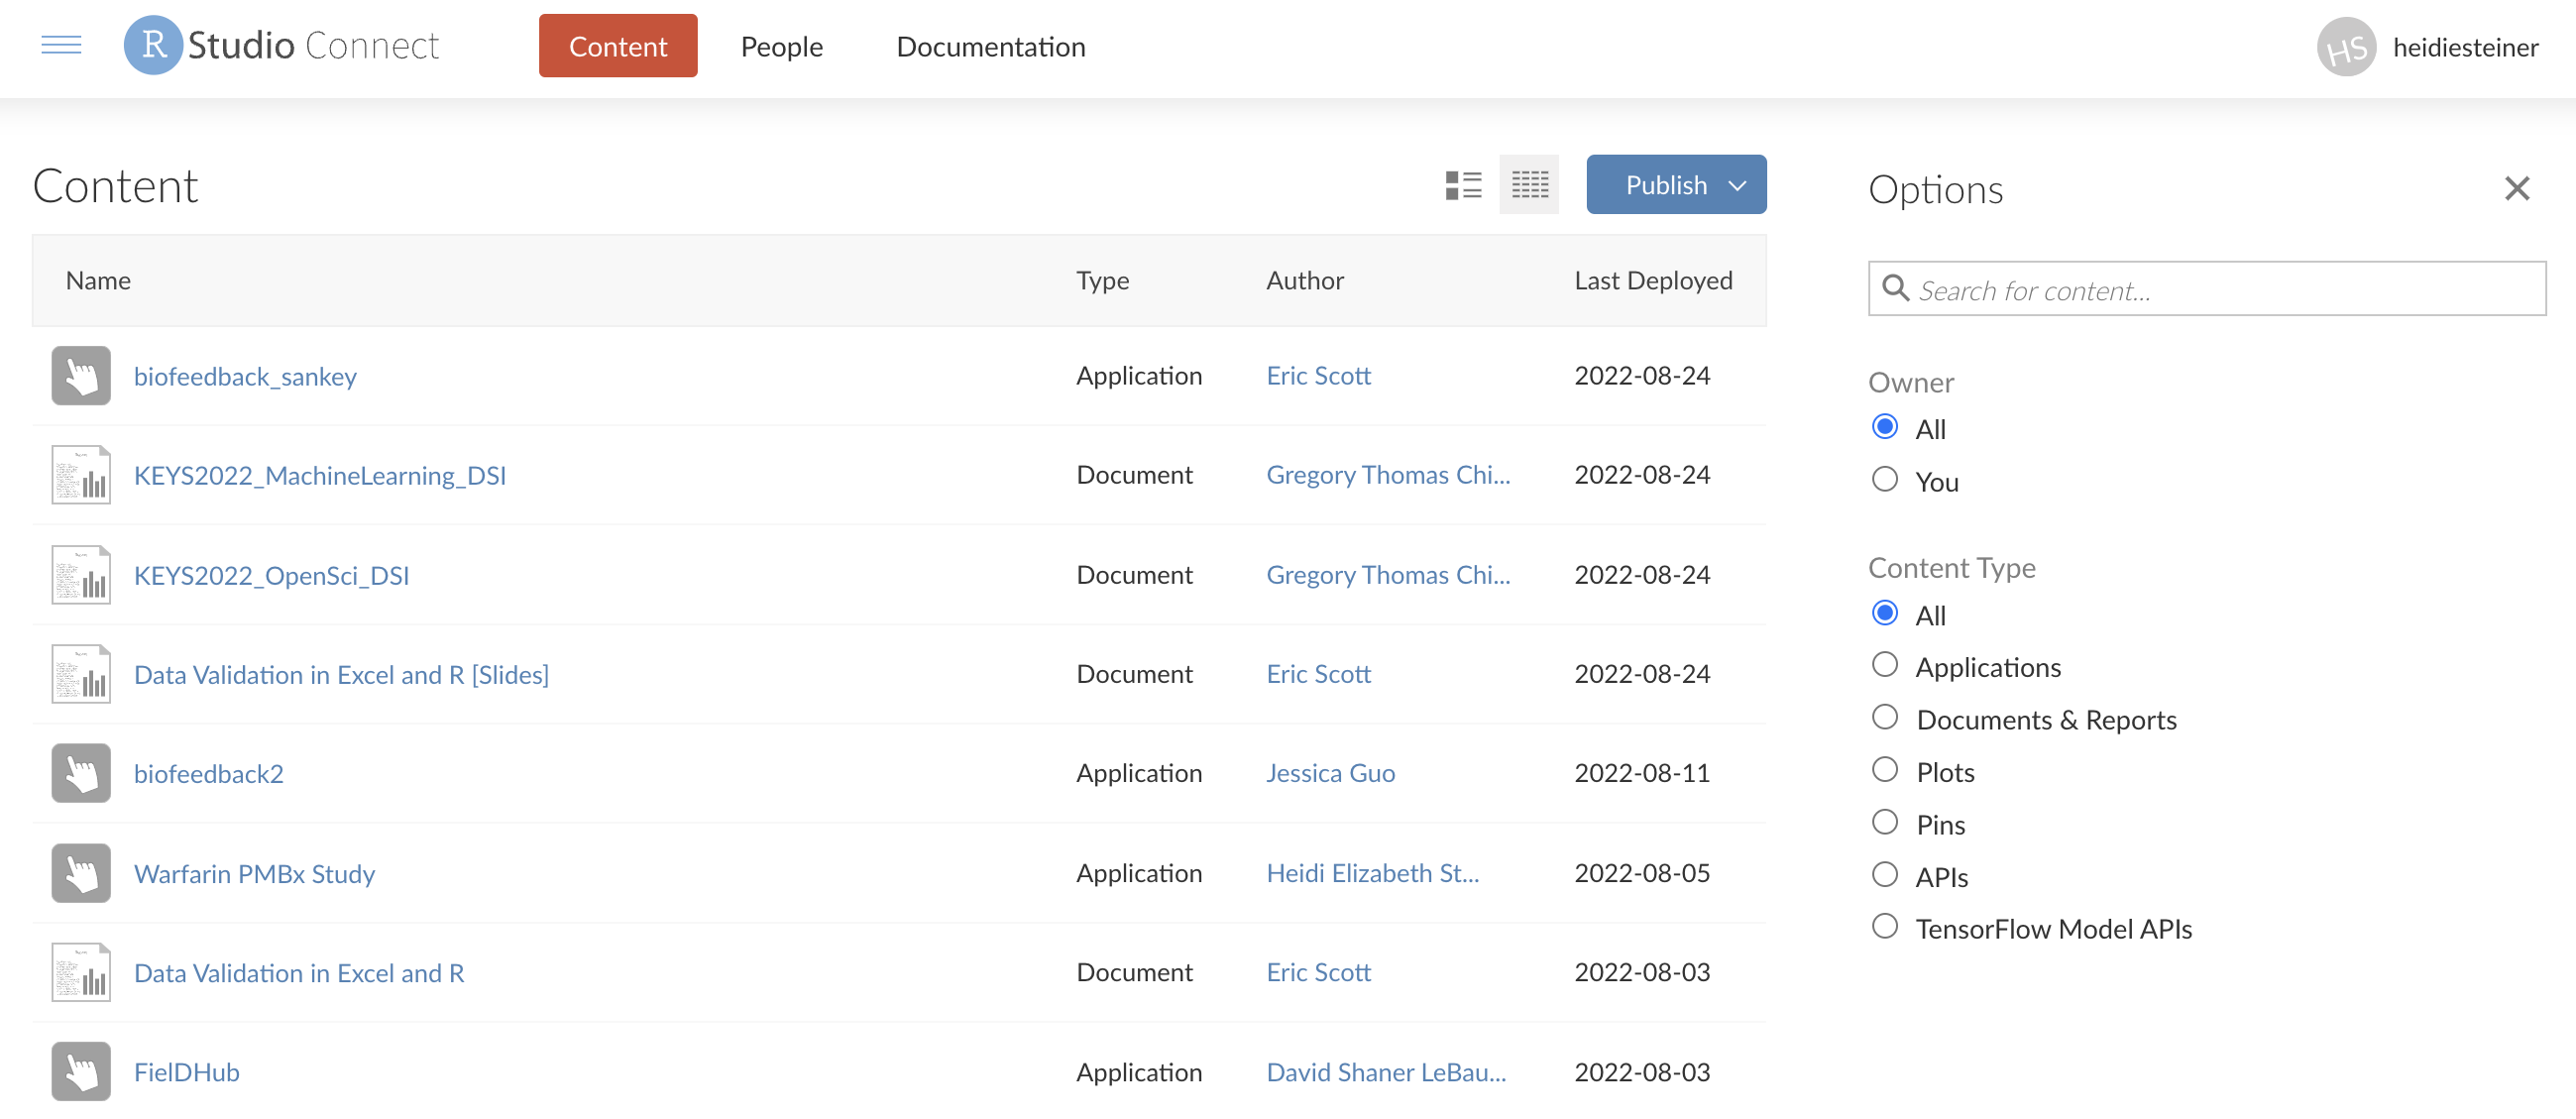Click the RStudio Connect logo
The height and width of the screenshot is (1119, 2576).
[x=281, y=44]
